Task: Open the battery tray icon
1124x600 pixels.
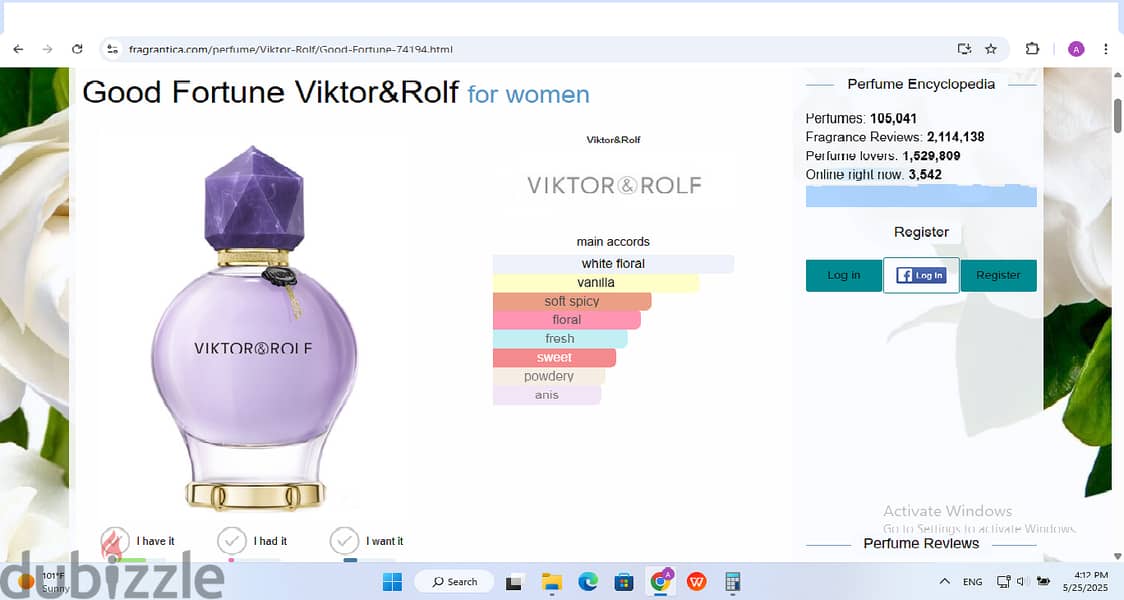Action: click(x=1043, y=581)
